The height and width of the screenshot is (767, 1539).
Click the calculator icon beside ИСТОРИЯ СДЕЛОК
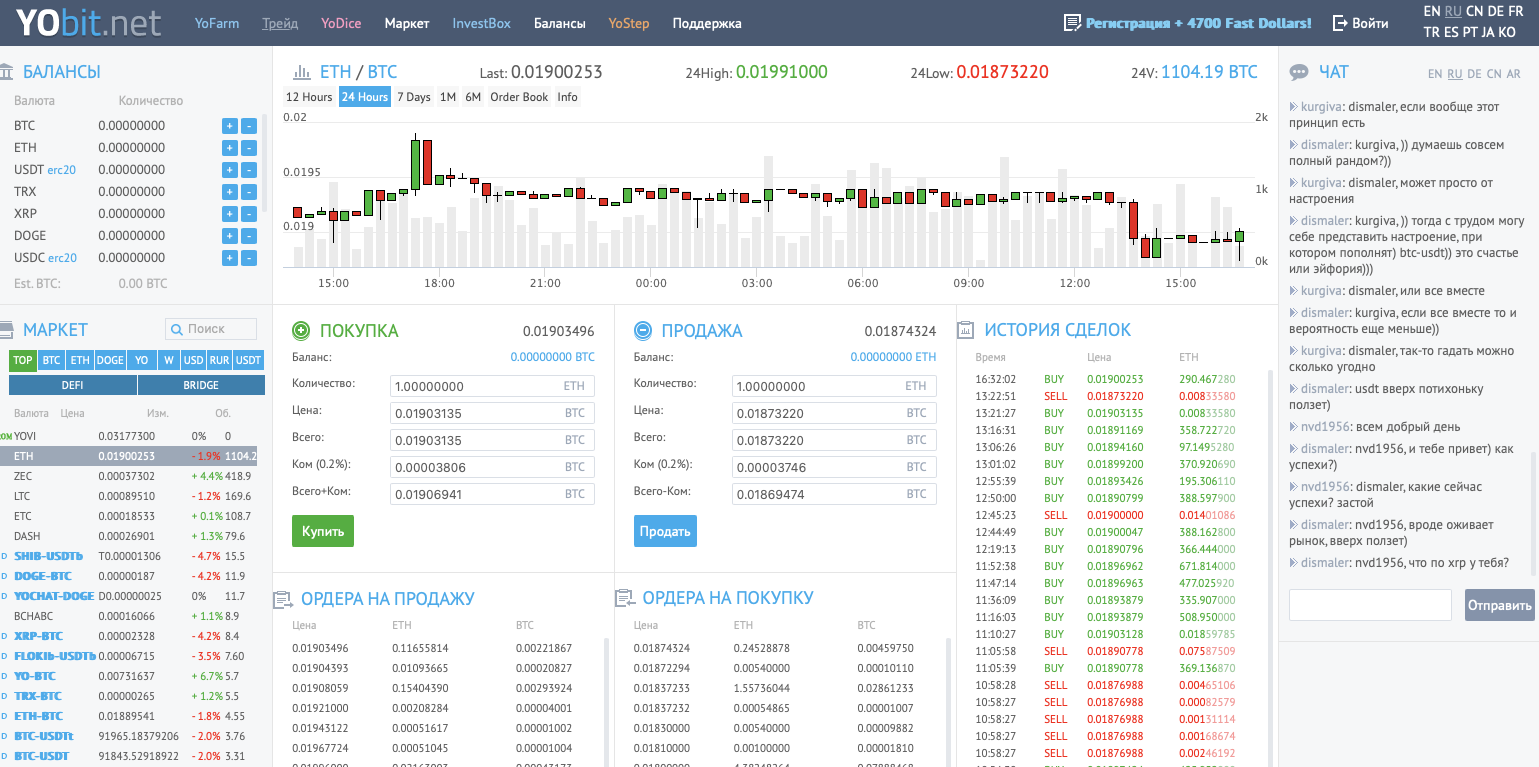(966, 330)
